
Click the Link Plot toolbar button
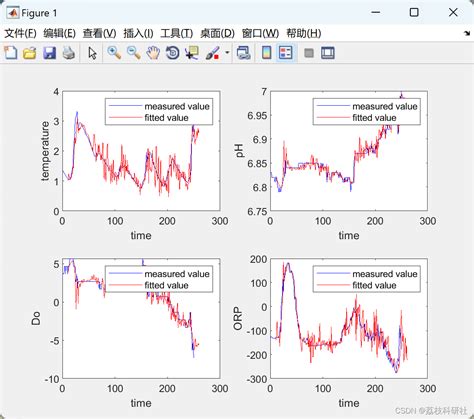(243, 53)
